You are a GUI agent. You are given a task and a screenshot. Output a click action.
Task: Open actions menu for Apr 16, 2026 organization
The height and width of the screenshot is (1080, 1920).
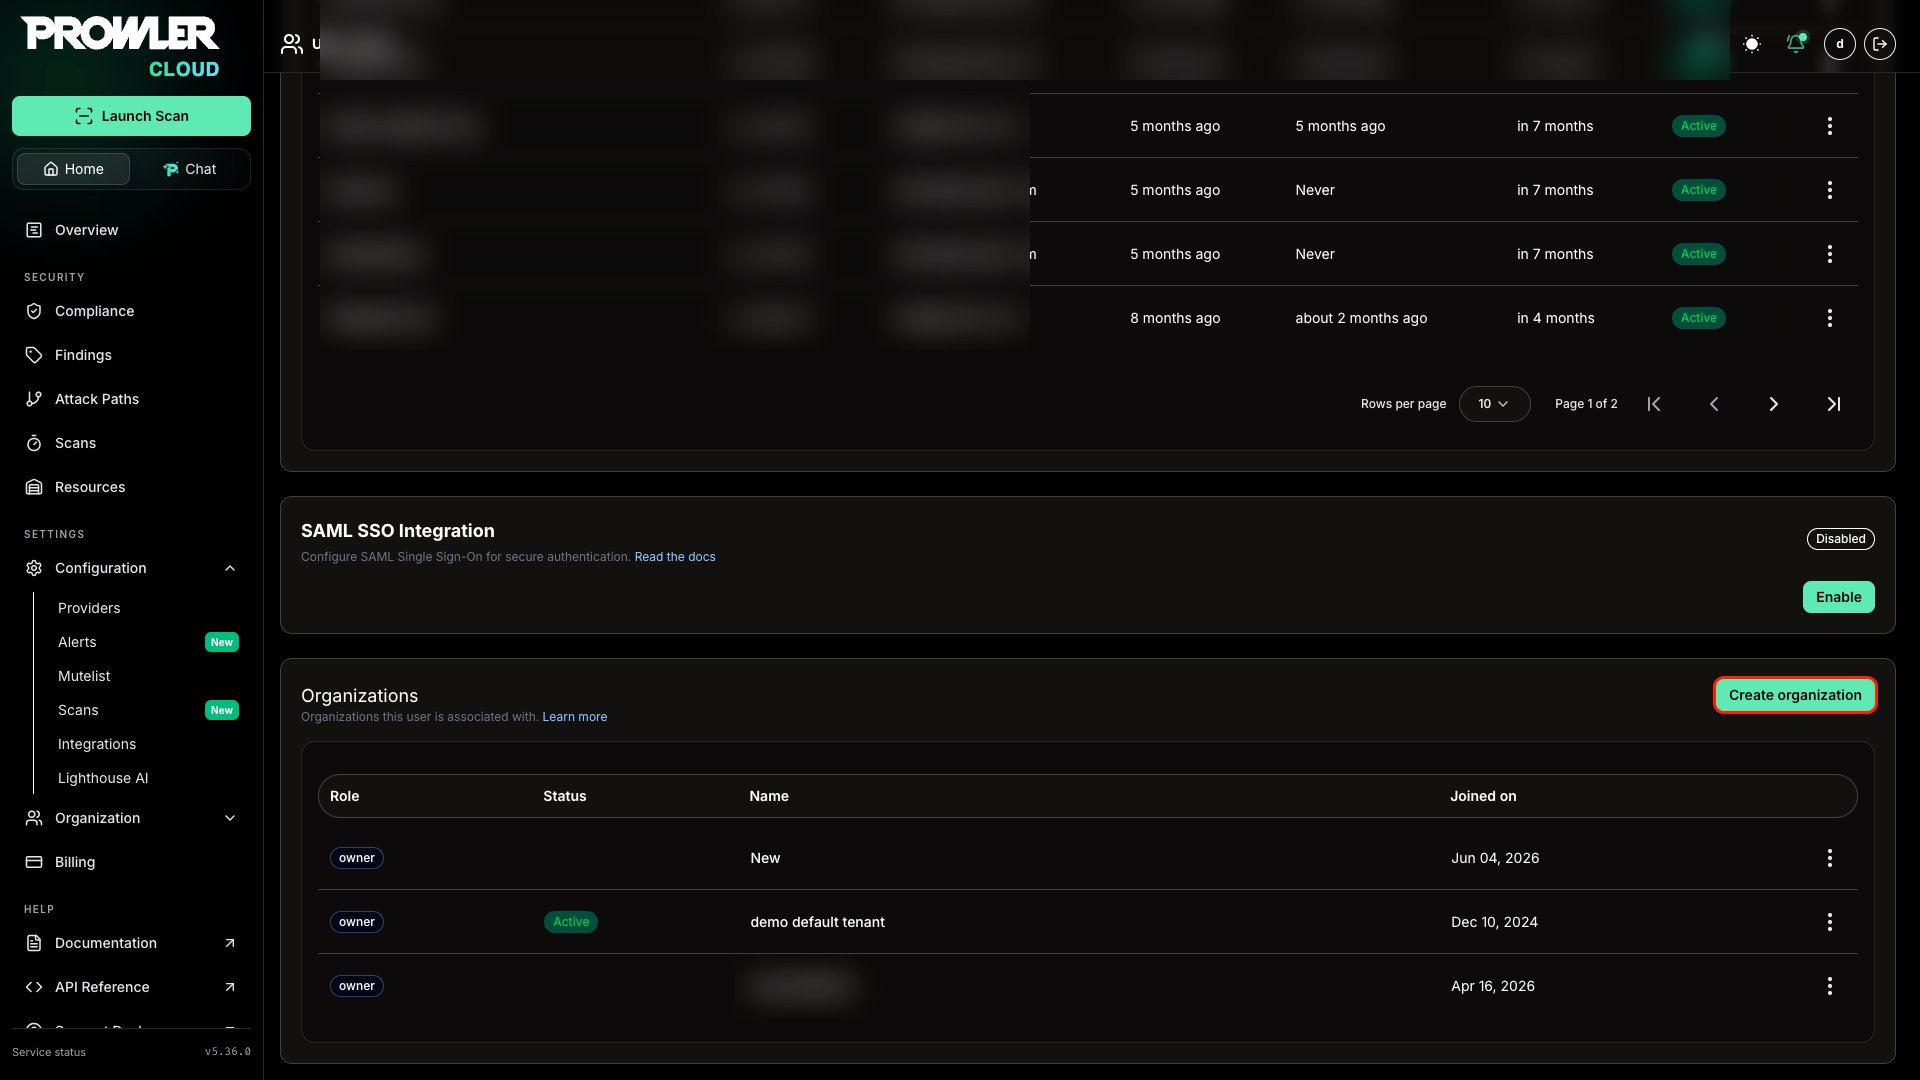(1830, 986)
